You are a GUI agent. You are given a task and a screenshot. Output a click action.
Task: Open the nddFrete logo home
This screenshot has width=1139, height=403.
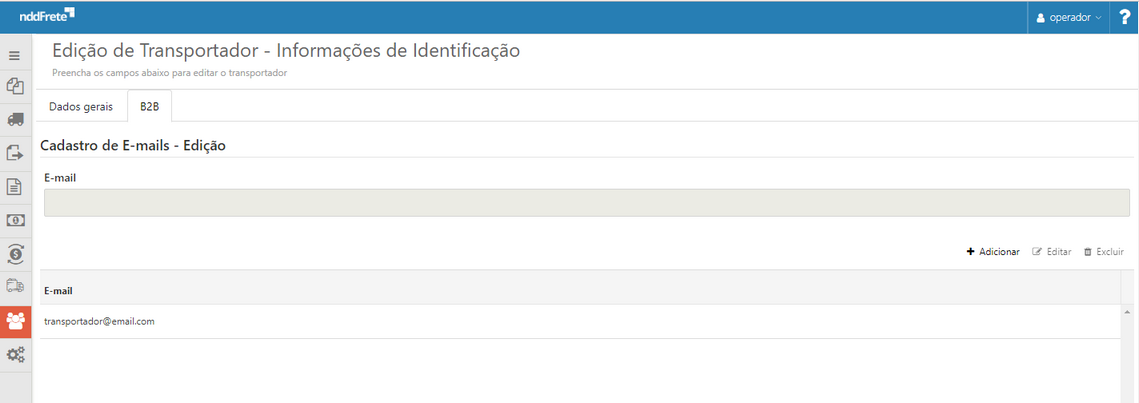pyautogui.click(x=47, y=16)
